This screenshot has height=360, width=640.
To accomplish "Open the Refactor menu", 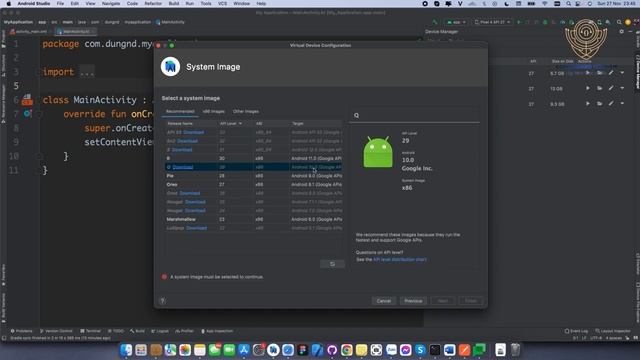I will pos(153,4).
